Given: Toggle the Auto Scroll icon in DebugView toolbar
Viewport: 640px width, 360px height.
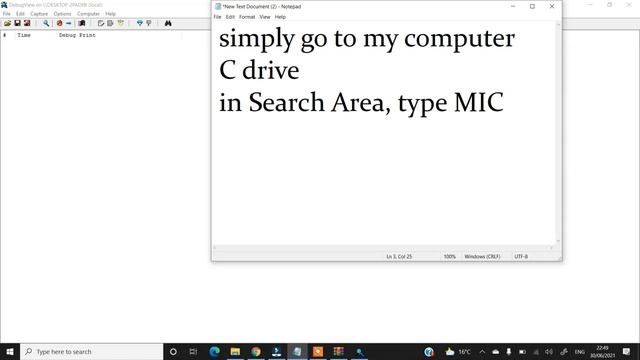Looking at the screenshot, I should 101,23.
